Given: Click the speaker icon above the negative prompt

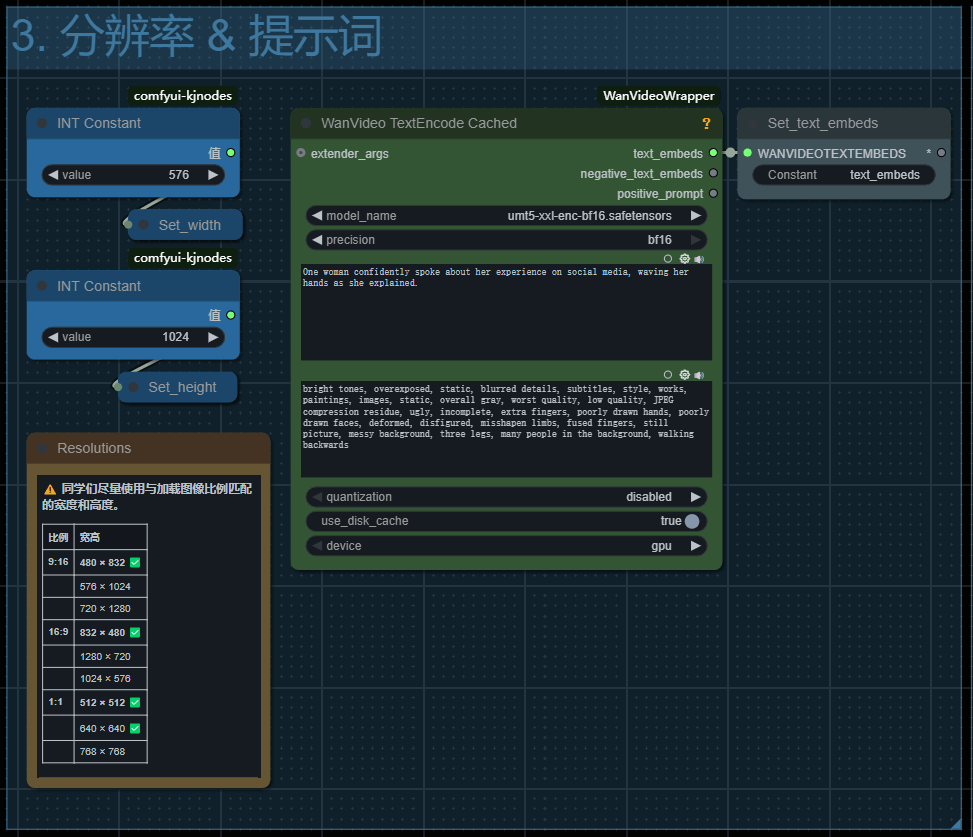Looking at the screenshot, I should click(x=699, y=375).
